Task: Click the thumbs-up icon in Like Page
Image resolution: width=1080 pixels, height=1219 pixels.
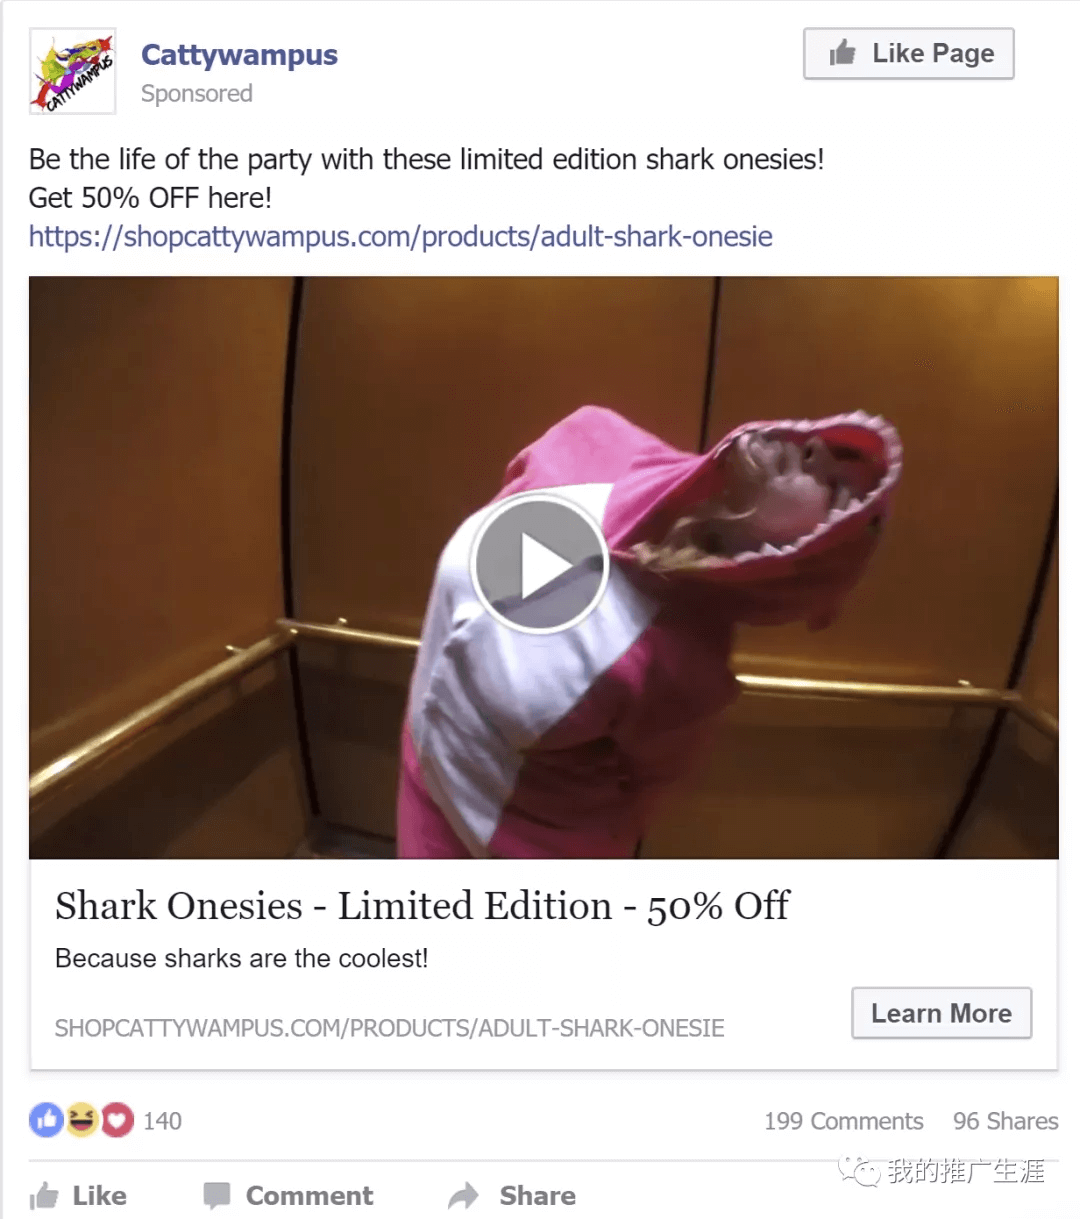Action: (843, 52)
